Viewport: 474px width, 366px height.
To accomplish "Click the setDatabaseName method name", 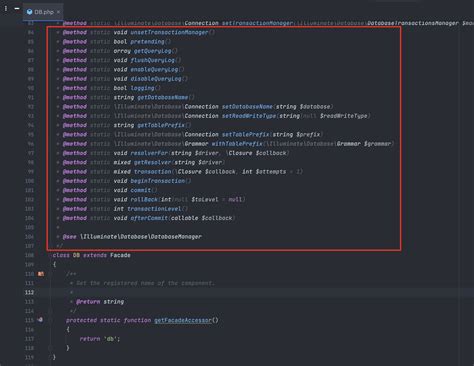I will click(247, 107).
